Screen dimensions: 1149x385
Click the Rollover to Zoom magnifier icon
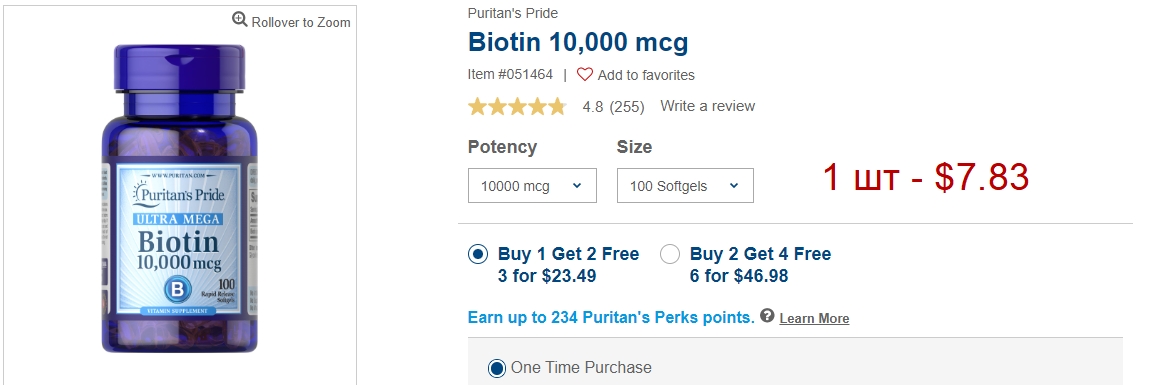[240, 20]
